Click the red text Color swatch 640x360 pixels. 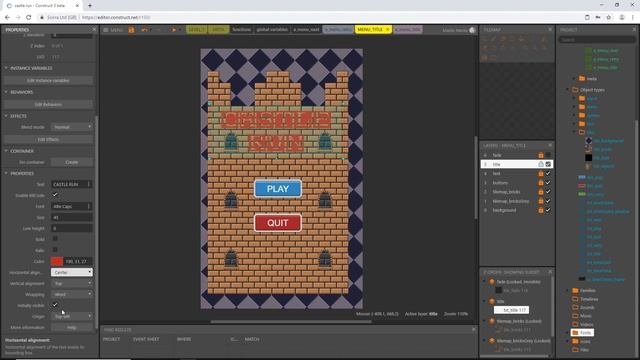click(x=57, y=261)
